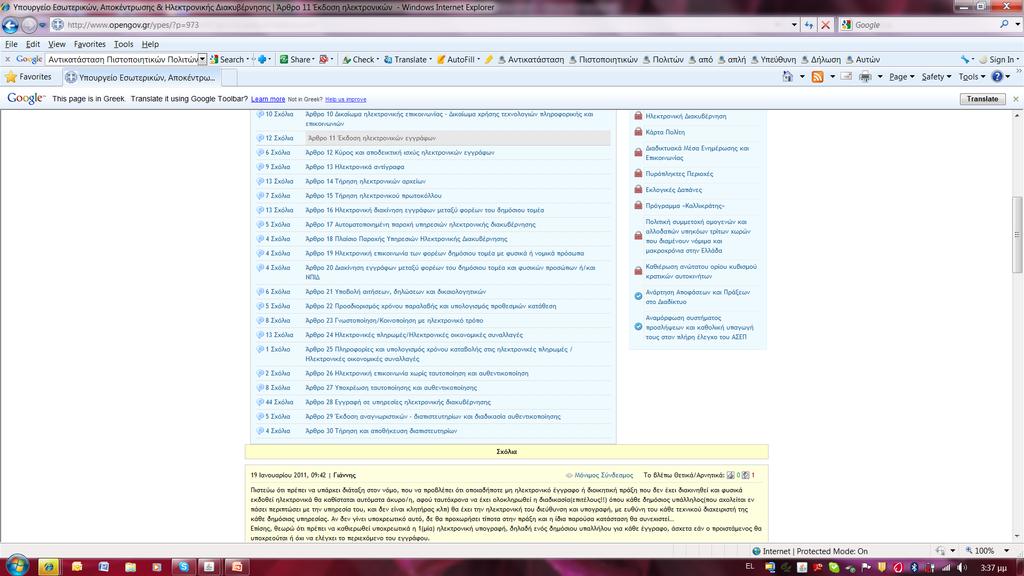Click the Read Mail envelope icon
The height and width of the screenshot is (576, 1024).
pyautogui.click(x=846, y=77)
